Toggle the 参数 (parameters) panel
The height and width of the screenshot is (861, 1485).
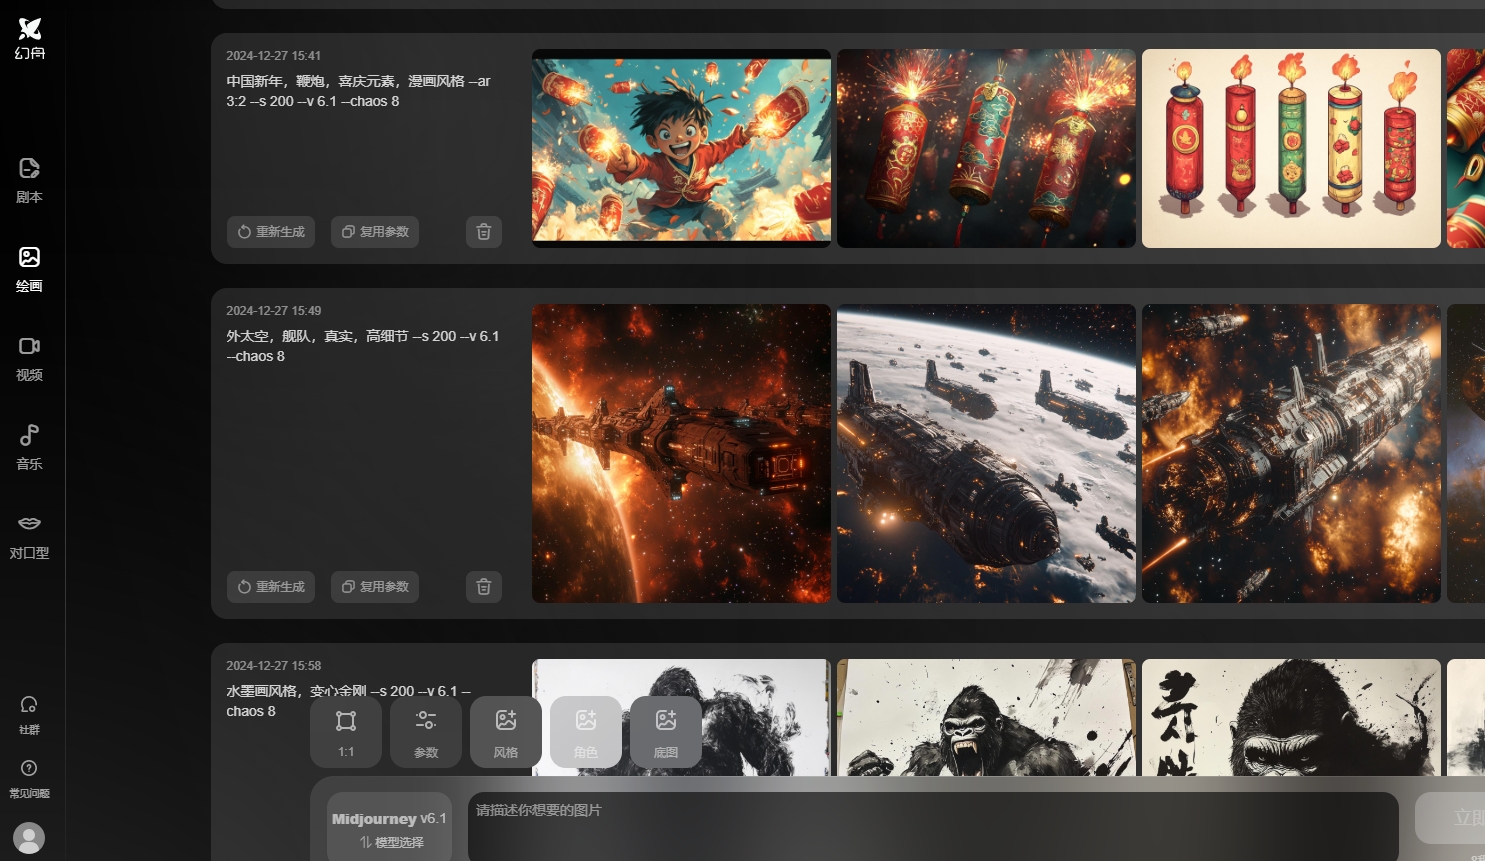(x=426, y=732)
